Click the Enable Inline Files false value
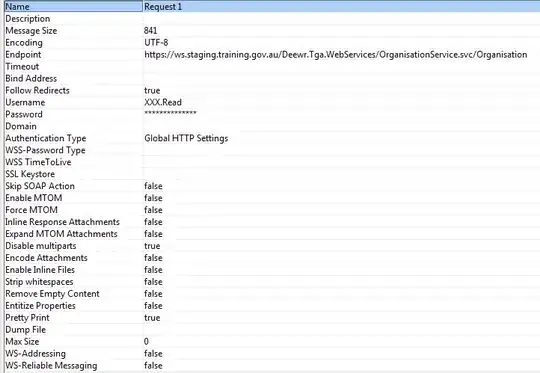540x373 pixels. (153, 270)
